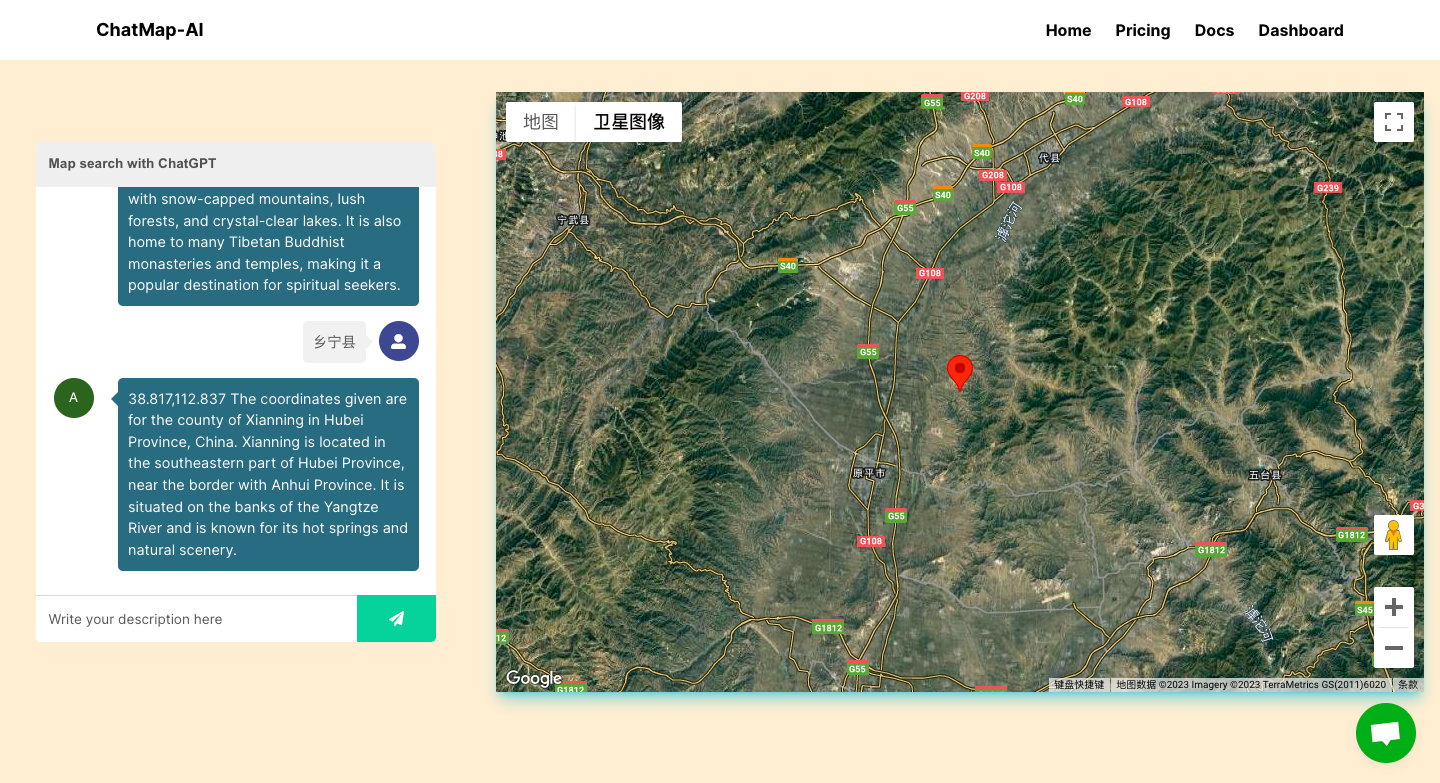Switch map to 地图 view

541,122
